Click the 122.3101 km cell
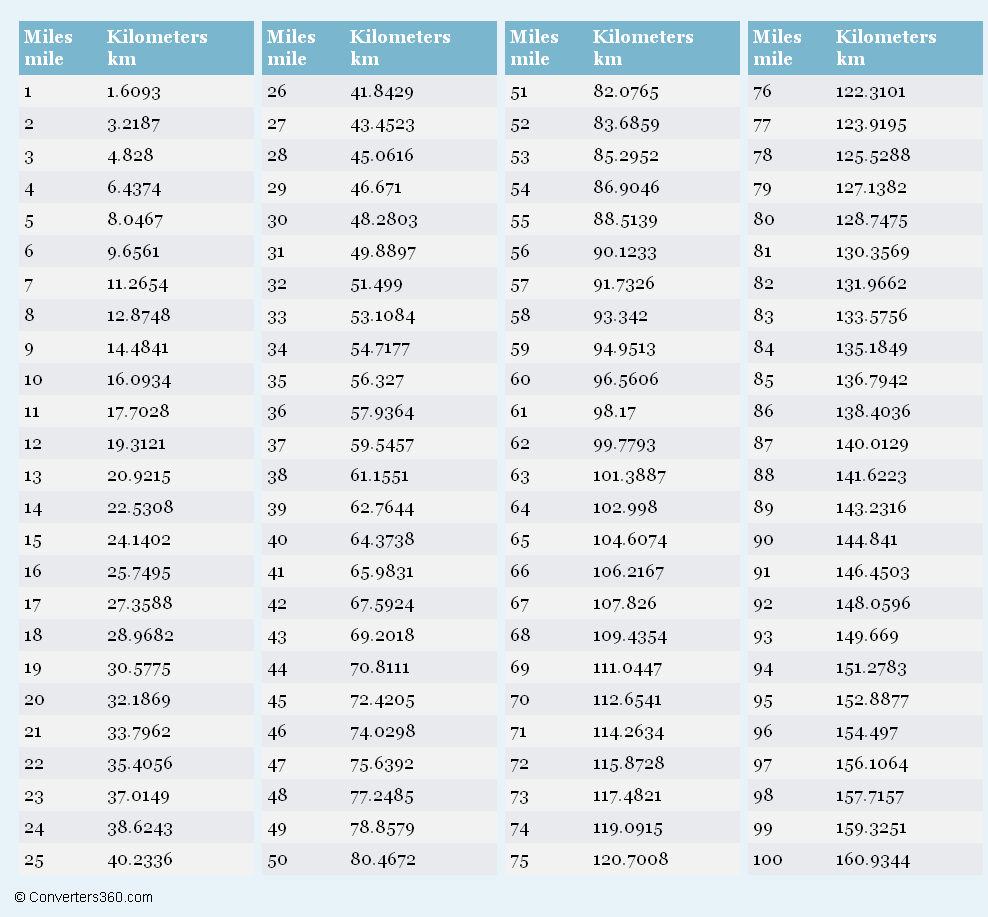The height and width of the screenshot is (917, 988). pos(871,92)
